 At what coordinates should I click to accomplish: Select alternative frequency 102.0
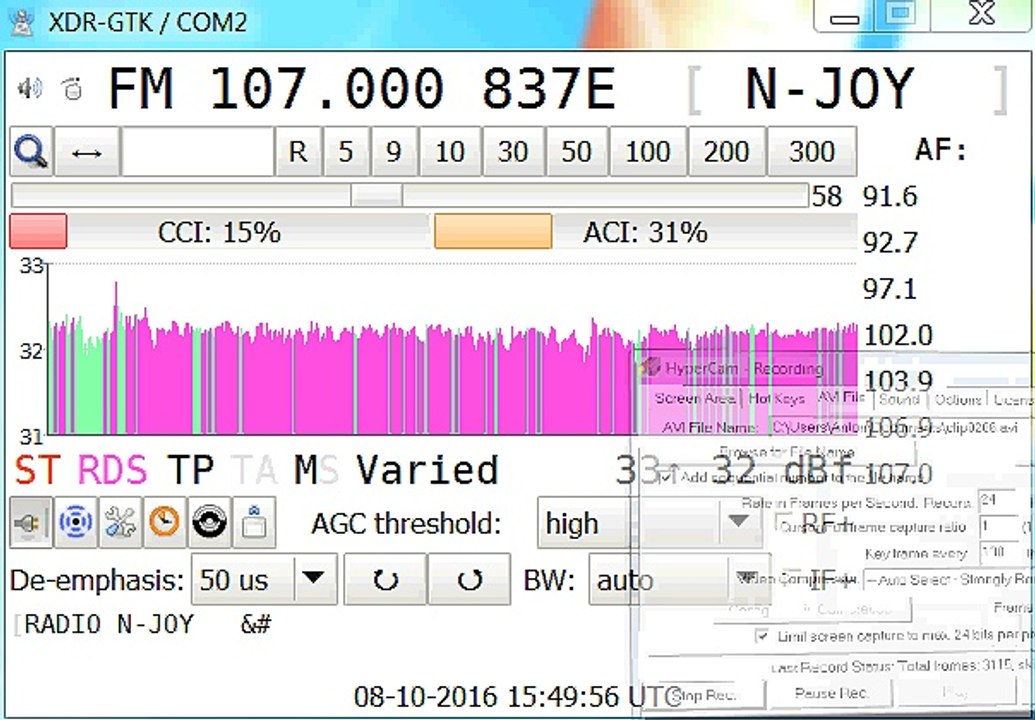click(898, 335)
